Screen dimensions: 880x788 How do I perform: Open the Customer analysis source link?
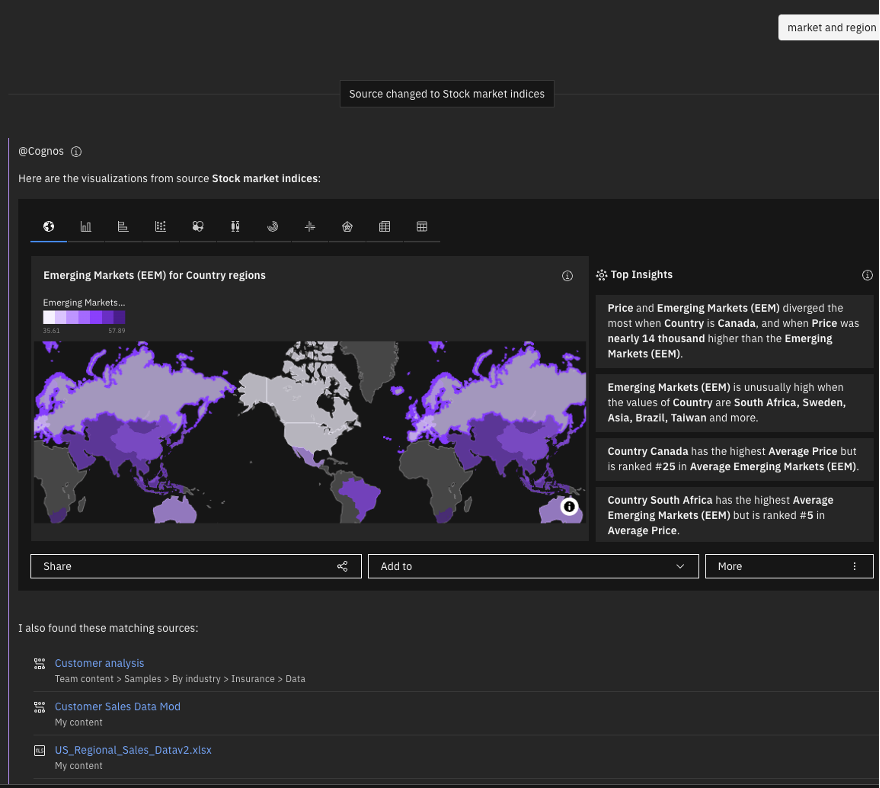point(99,663)
